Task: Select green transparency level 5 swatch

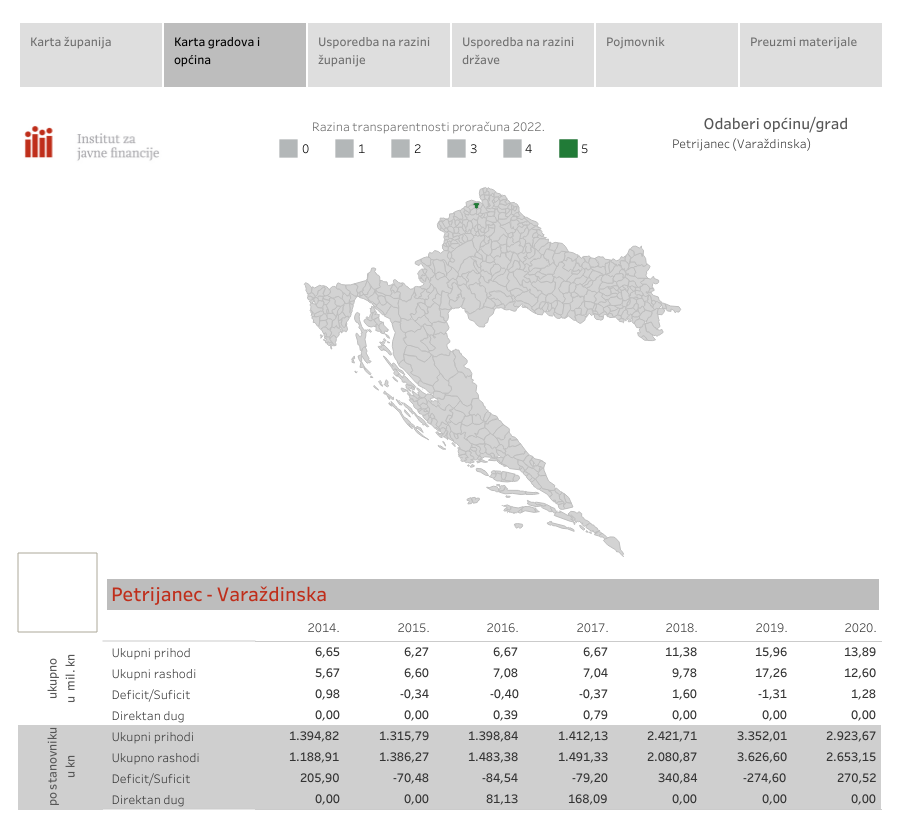Action: tap(568, 149)
